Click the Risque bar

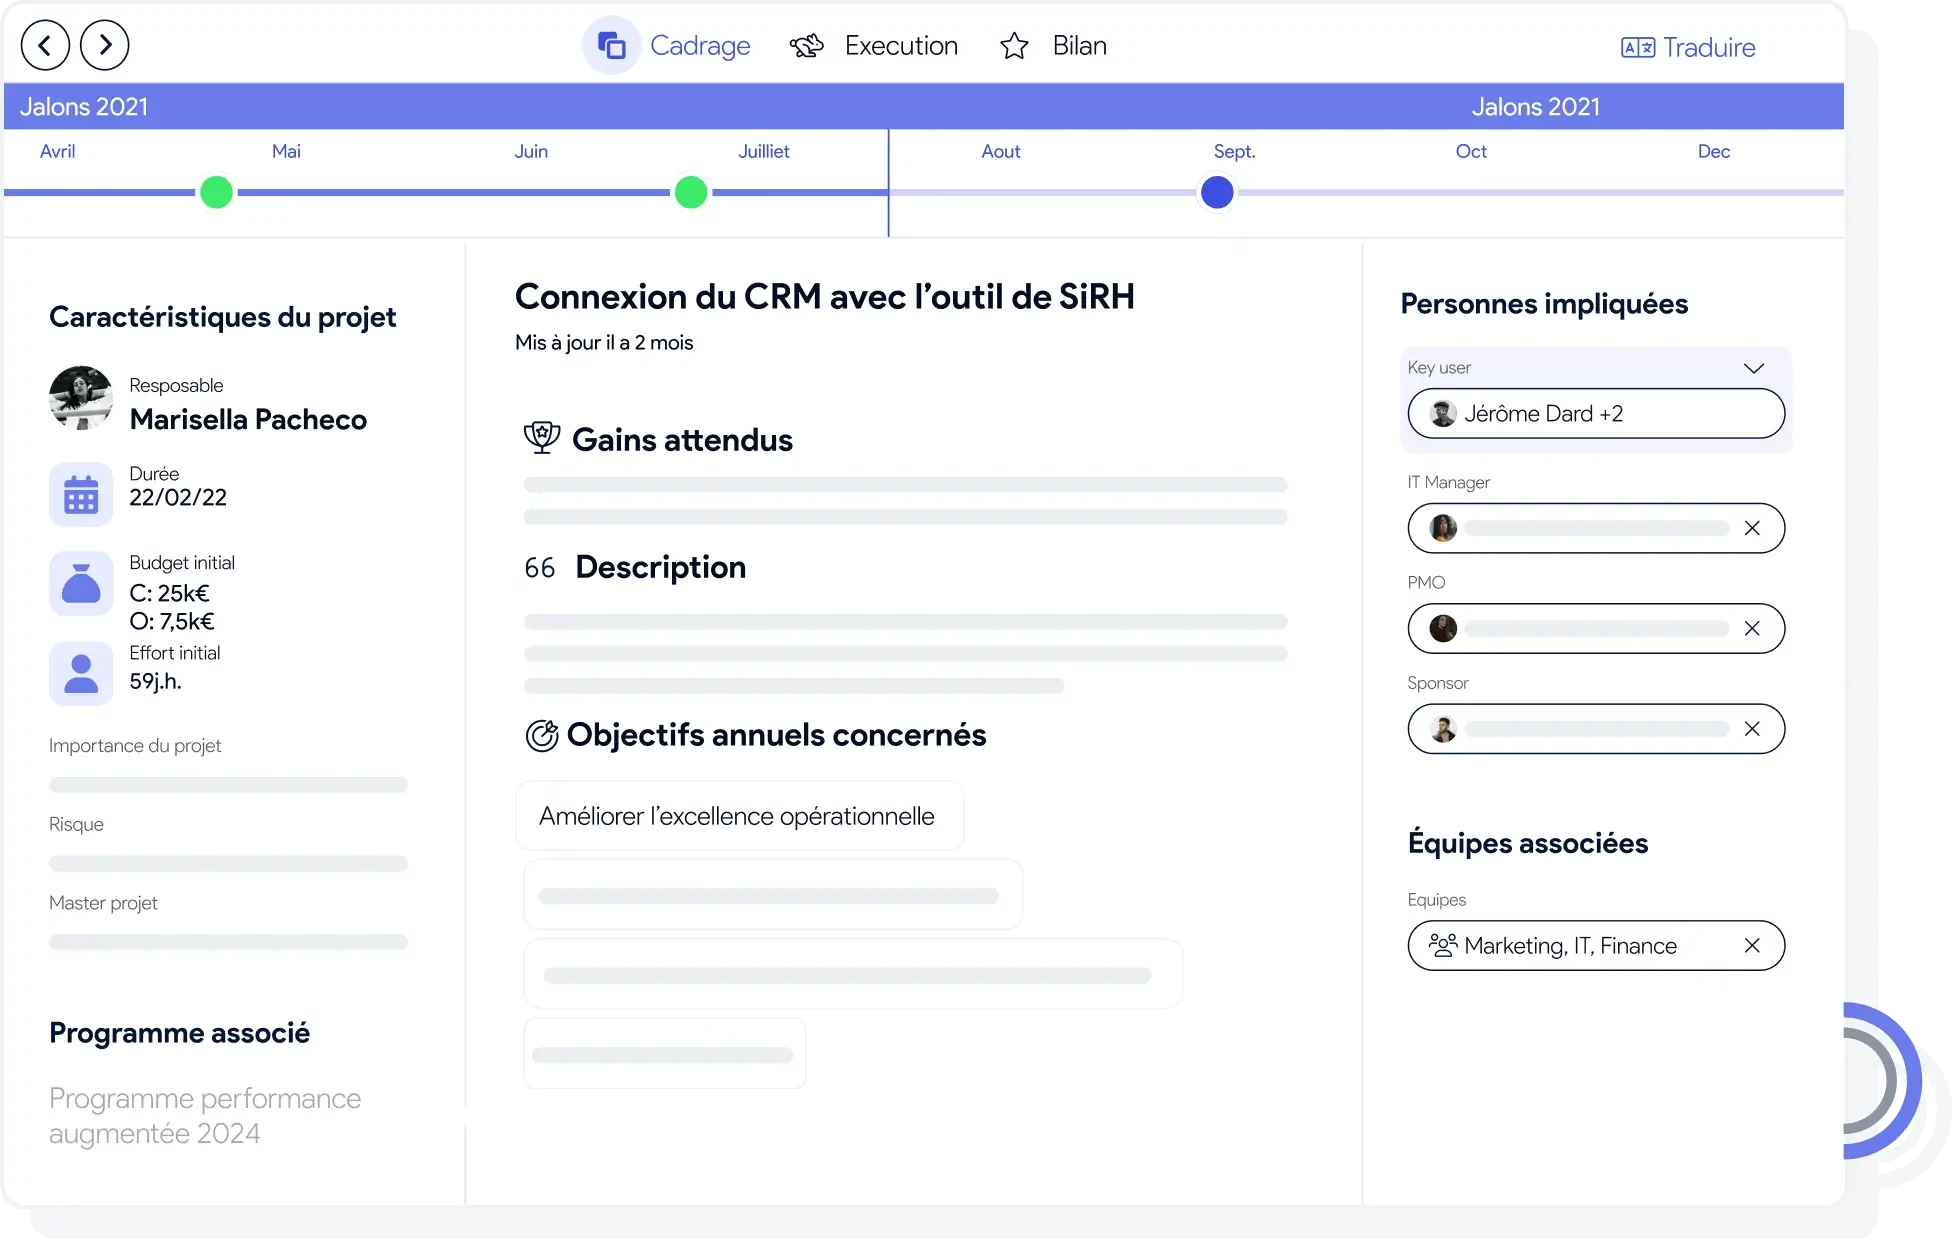click(x=228, y=863)
